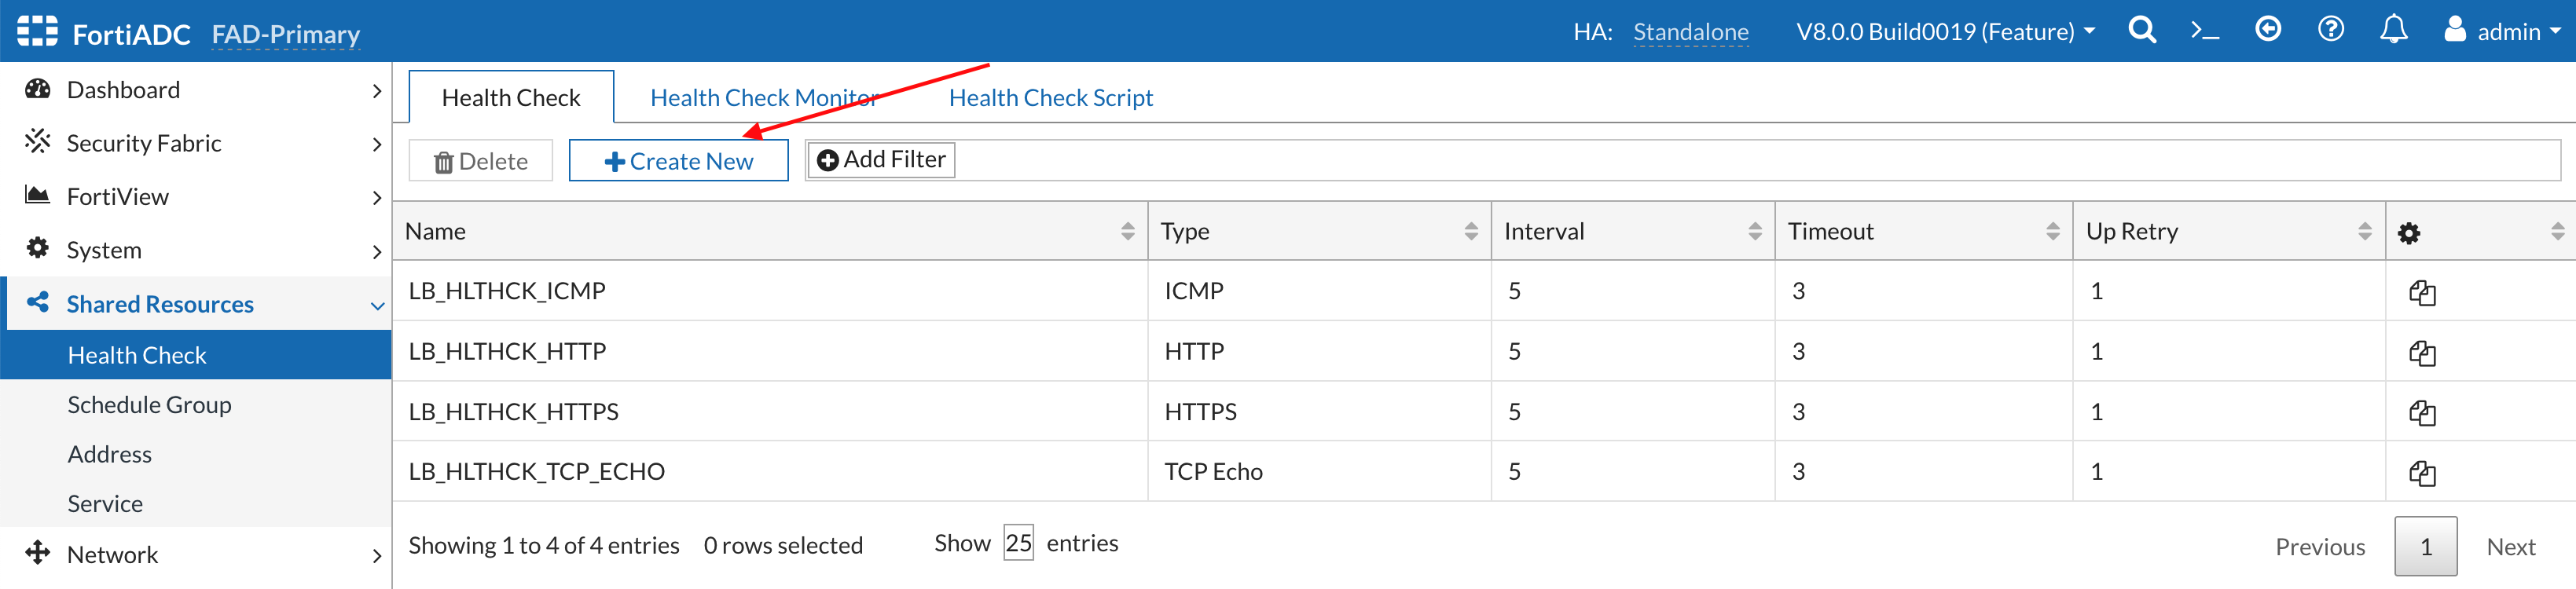This screenshot has width=2576, height=589.
Task: Click the Network arrows icon
Action: coord(38,553)
